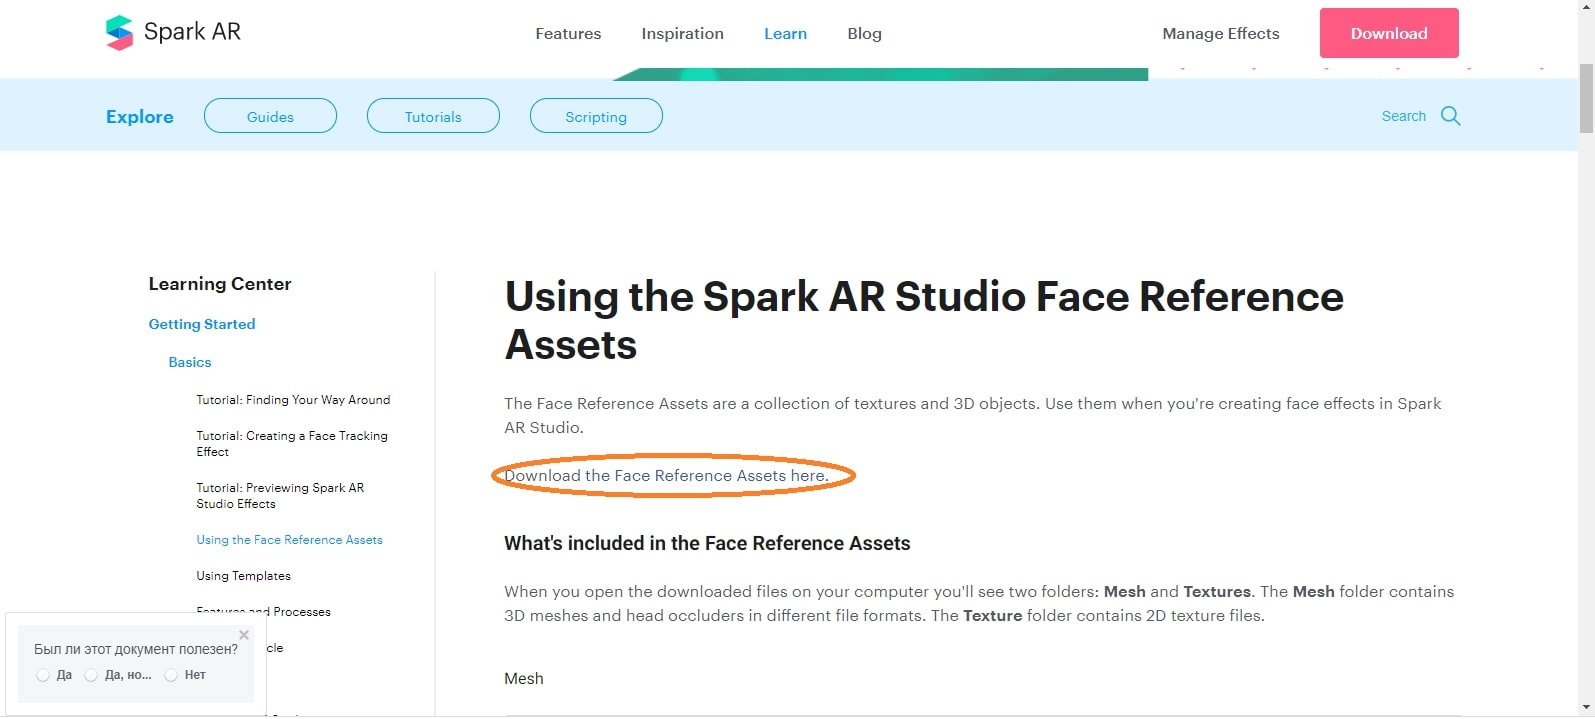Open Using Templates sidebar item
This screenshot has width=1595, height=719.
[x=243, y=576]
